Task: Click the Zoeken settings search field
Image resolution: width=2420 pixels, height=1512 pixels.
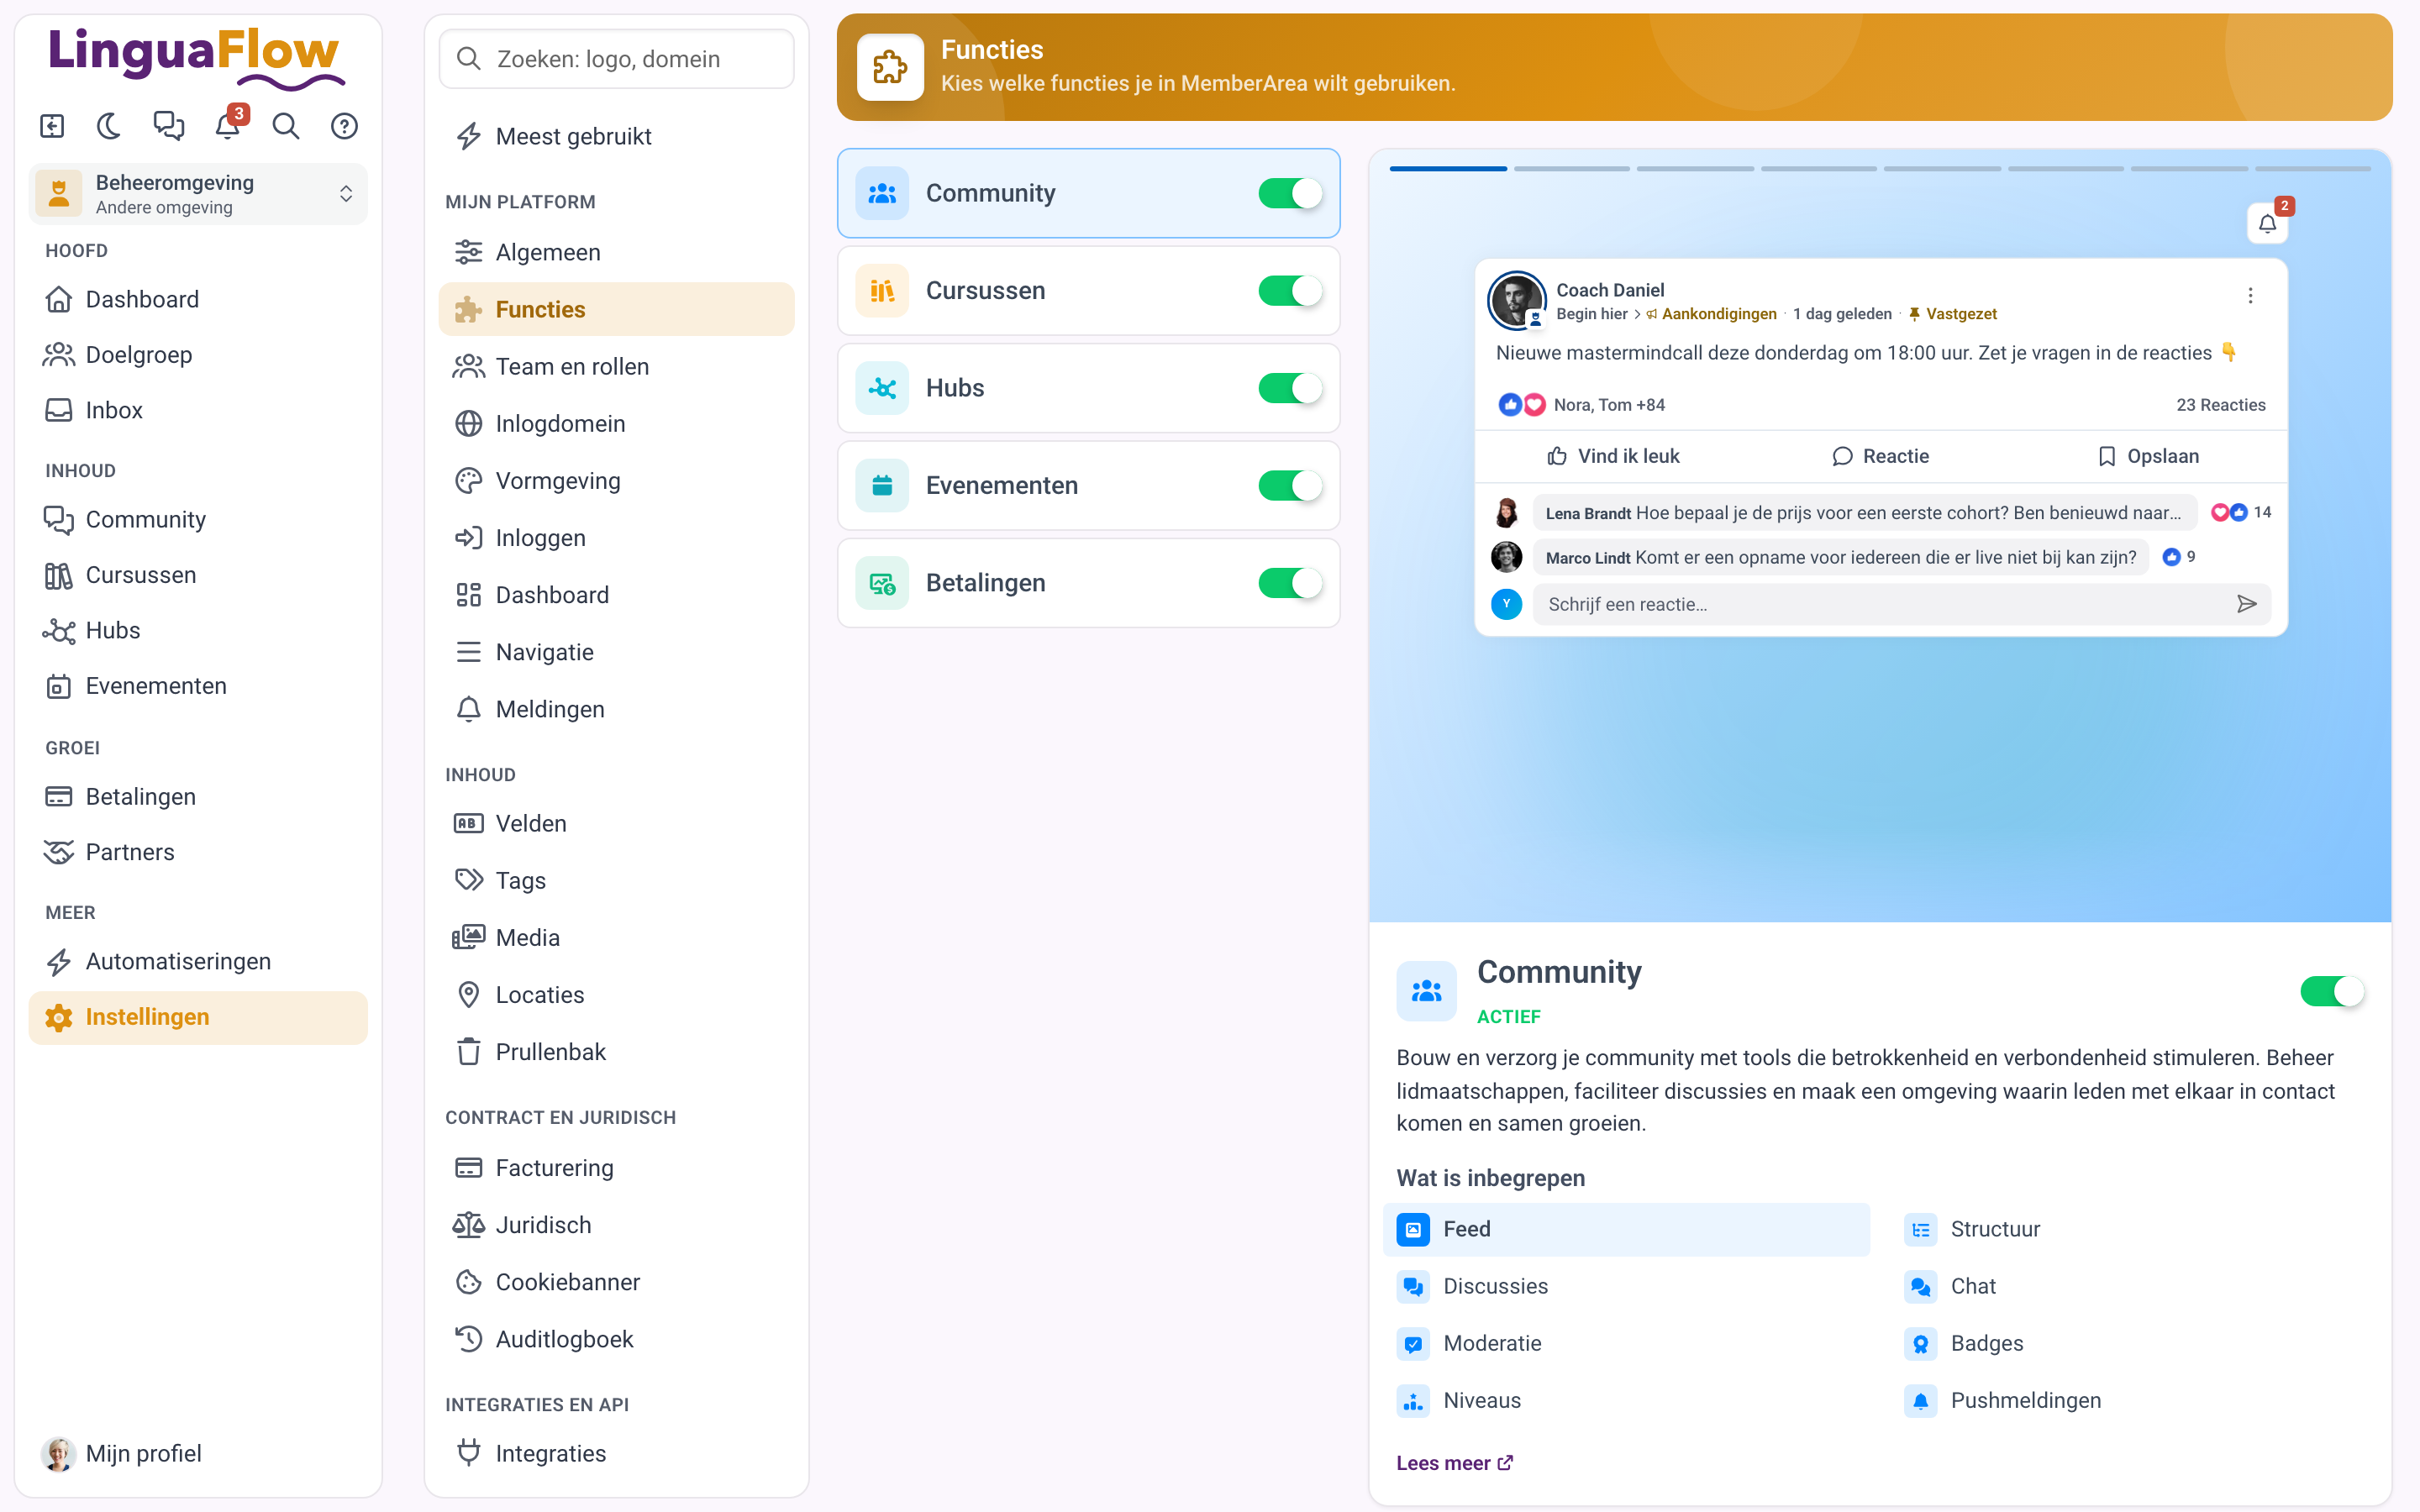Action: (x=616, y=59)
